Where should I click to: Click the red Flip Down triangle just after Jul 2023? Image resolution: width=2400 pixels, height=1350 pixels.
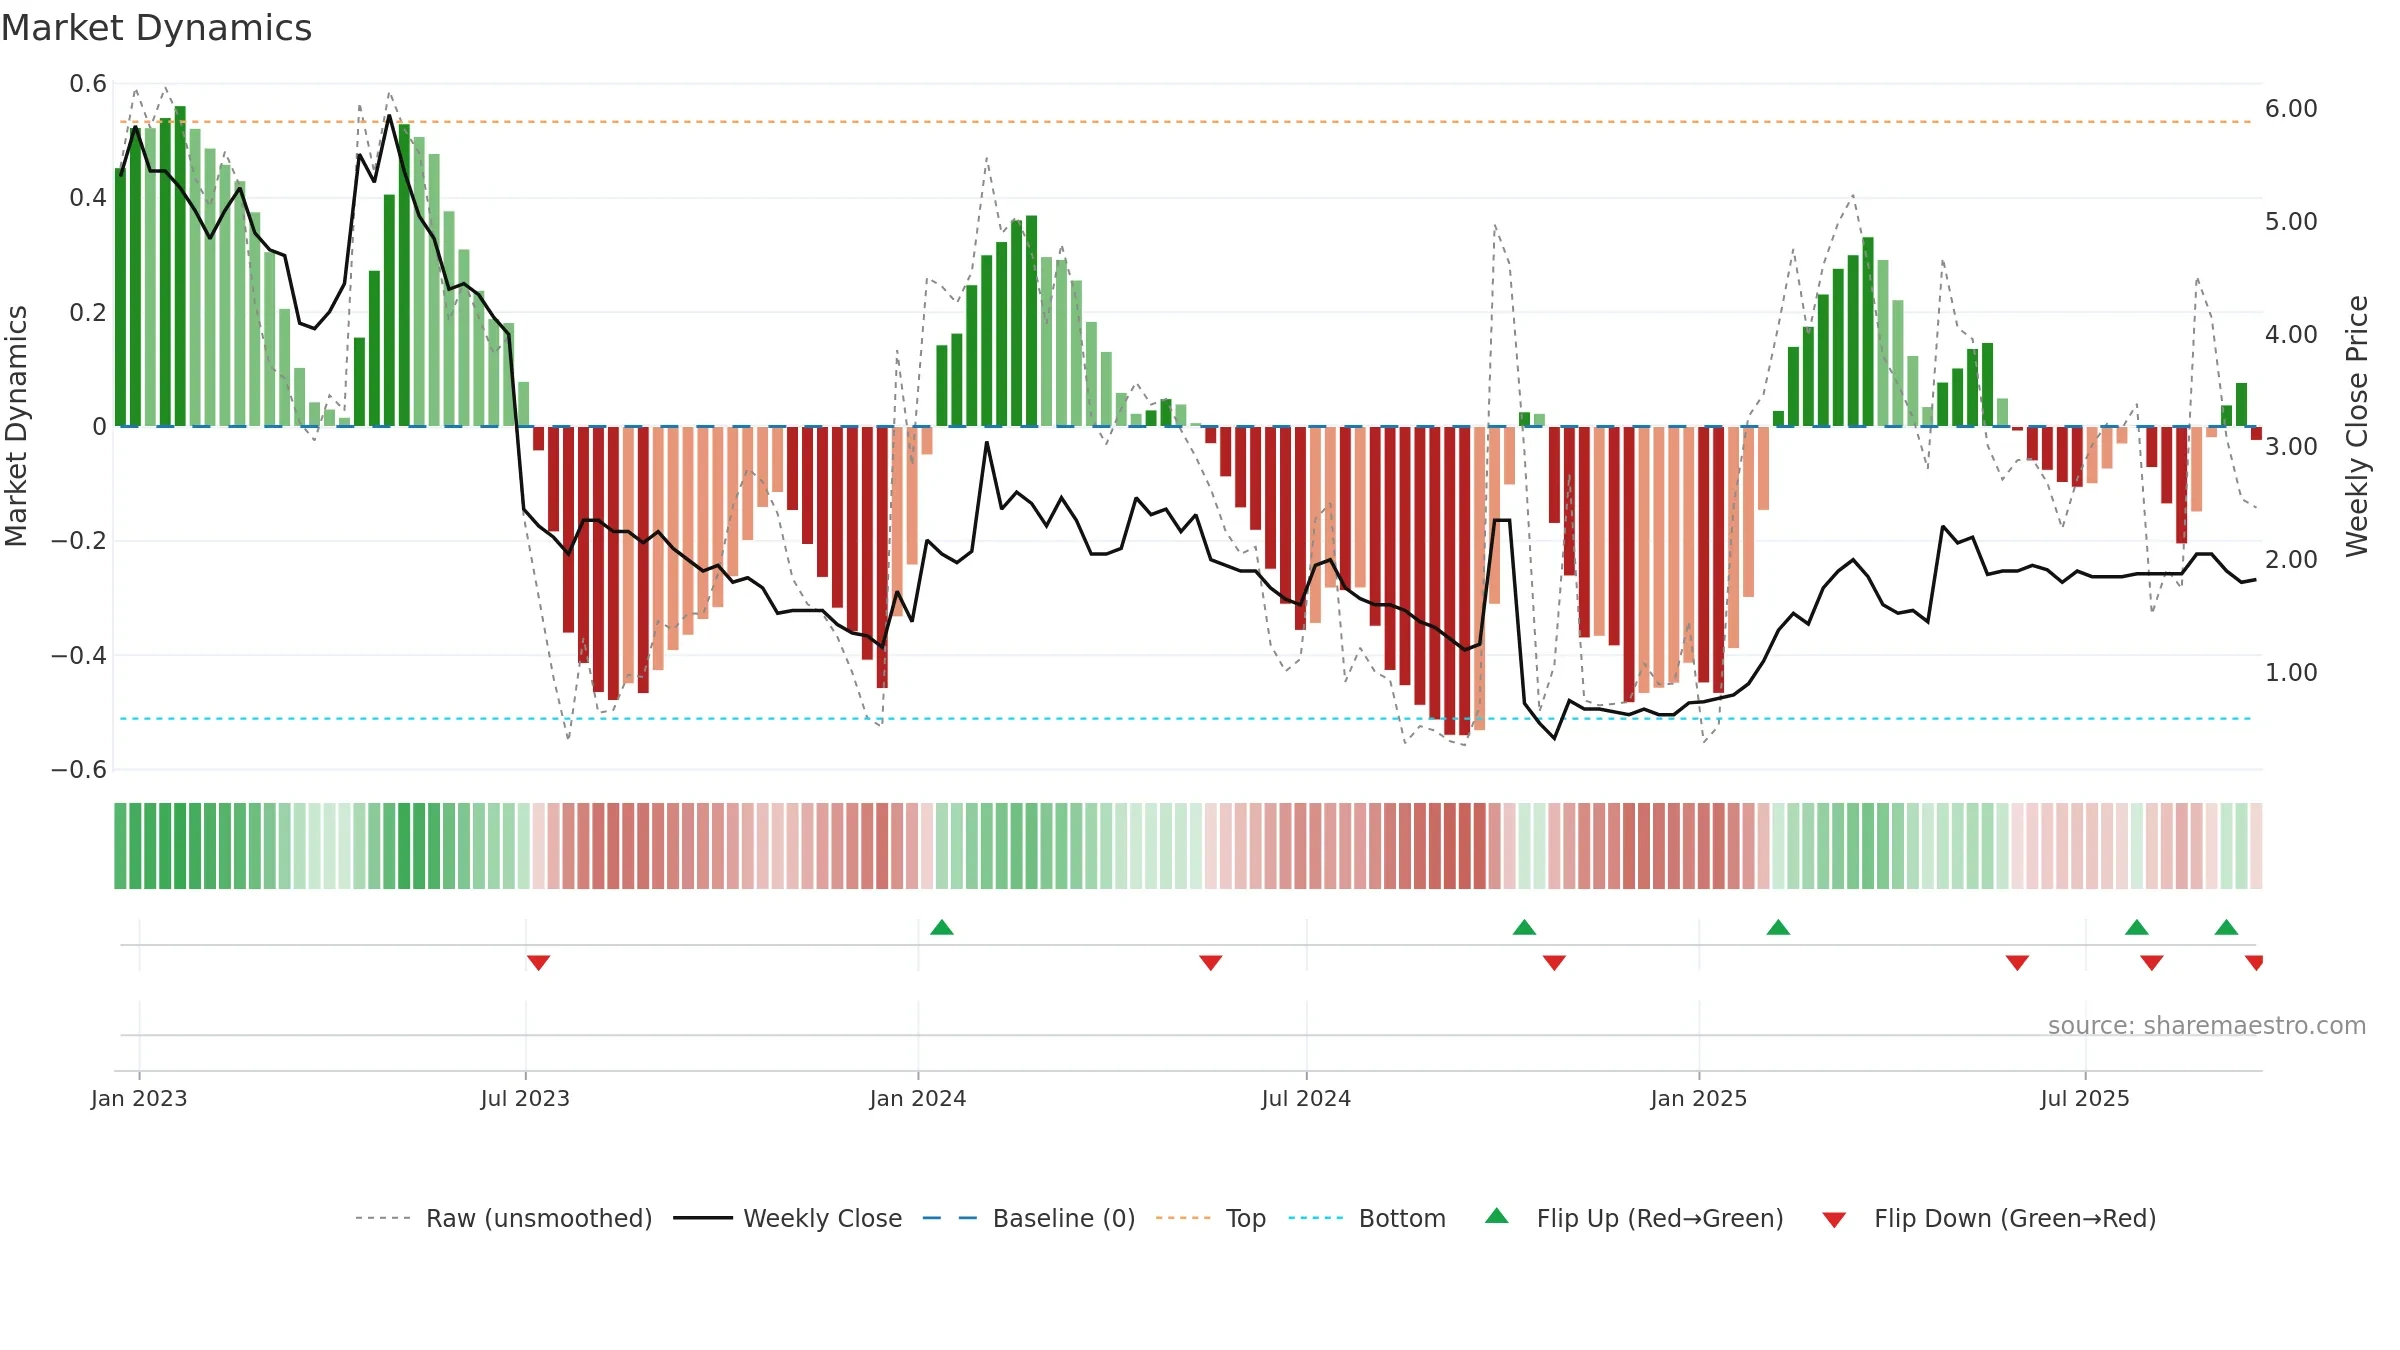pyautogui.click(x=538, y=963)
